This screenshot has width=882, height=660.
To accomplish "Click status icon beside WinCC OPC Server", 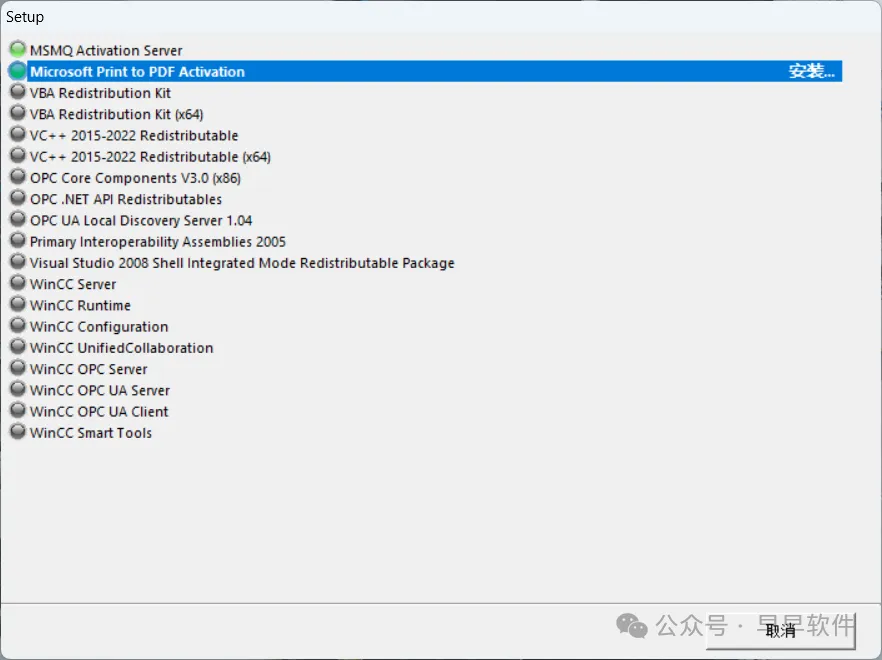I will 18,367.
